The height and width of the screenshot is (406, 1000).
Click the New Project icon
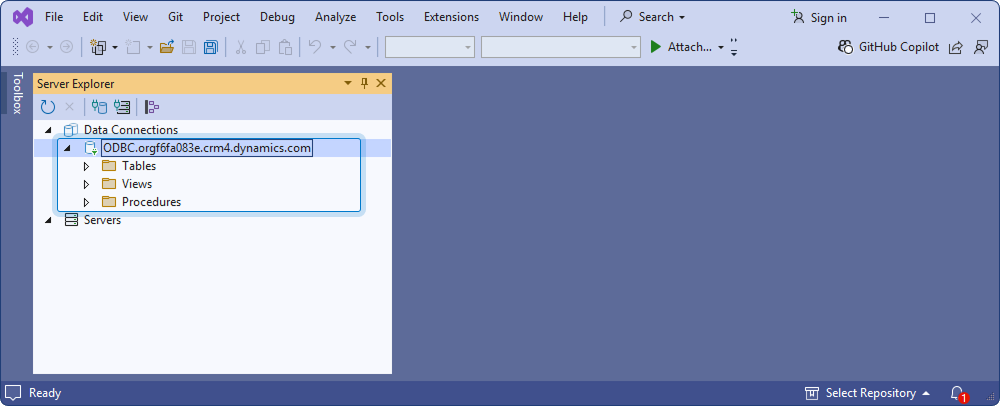98,47
